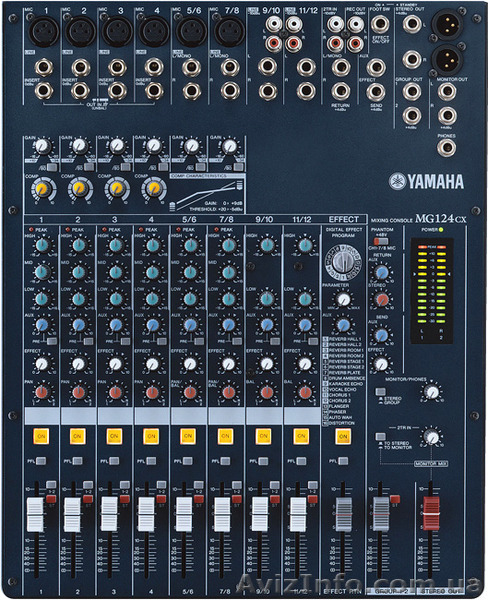The image size is (488, 600).
Task: Select channel 1 red PAN knob
Action: point(42,392)
